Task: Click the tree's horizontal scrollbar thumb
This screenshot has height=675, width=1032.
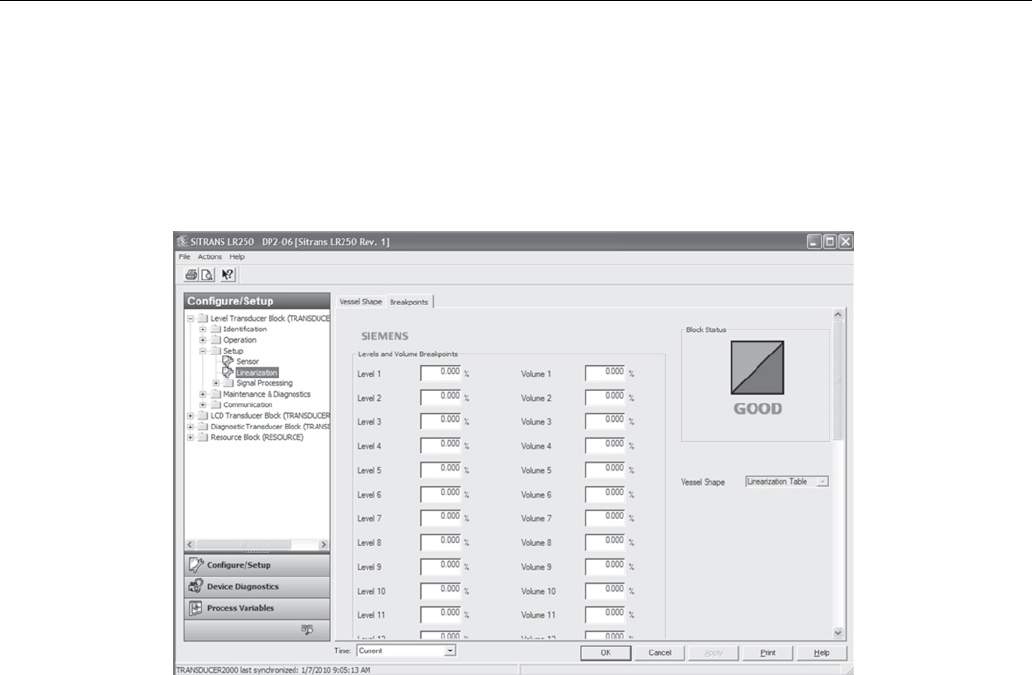Action: (x=244, y=544)
